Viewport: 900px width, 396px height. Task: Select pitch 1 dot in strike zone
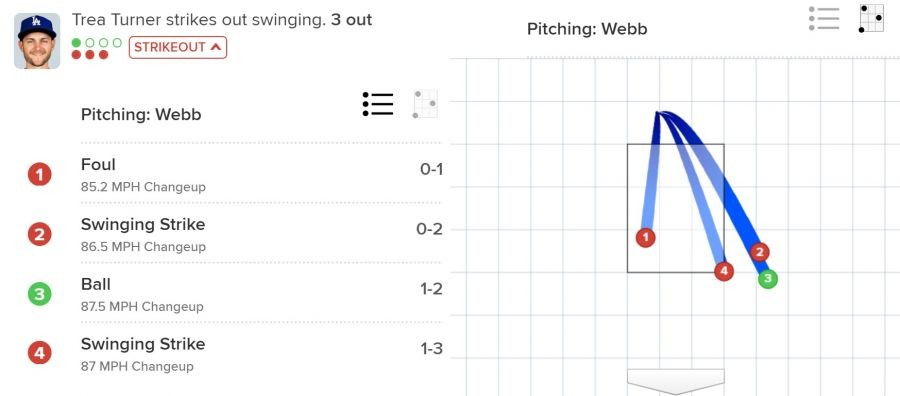646,237
